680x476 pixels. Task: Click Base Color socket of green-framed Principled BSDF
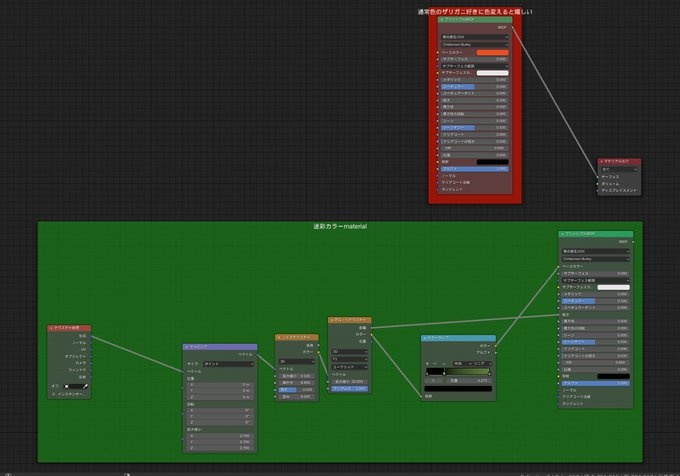[x=559, y=267]
